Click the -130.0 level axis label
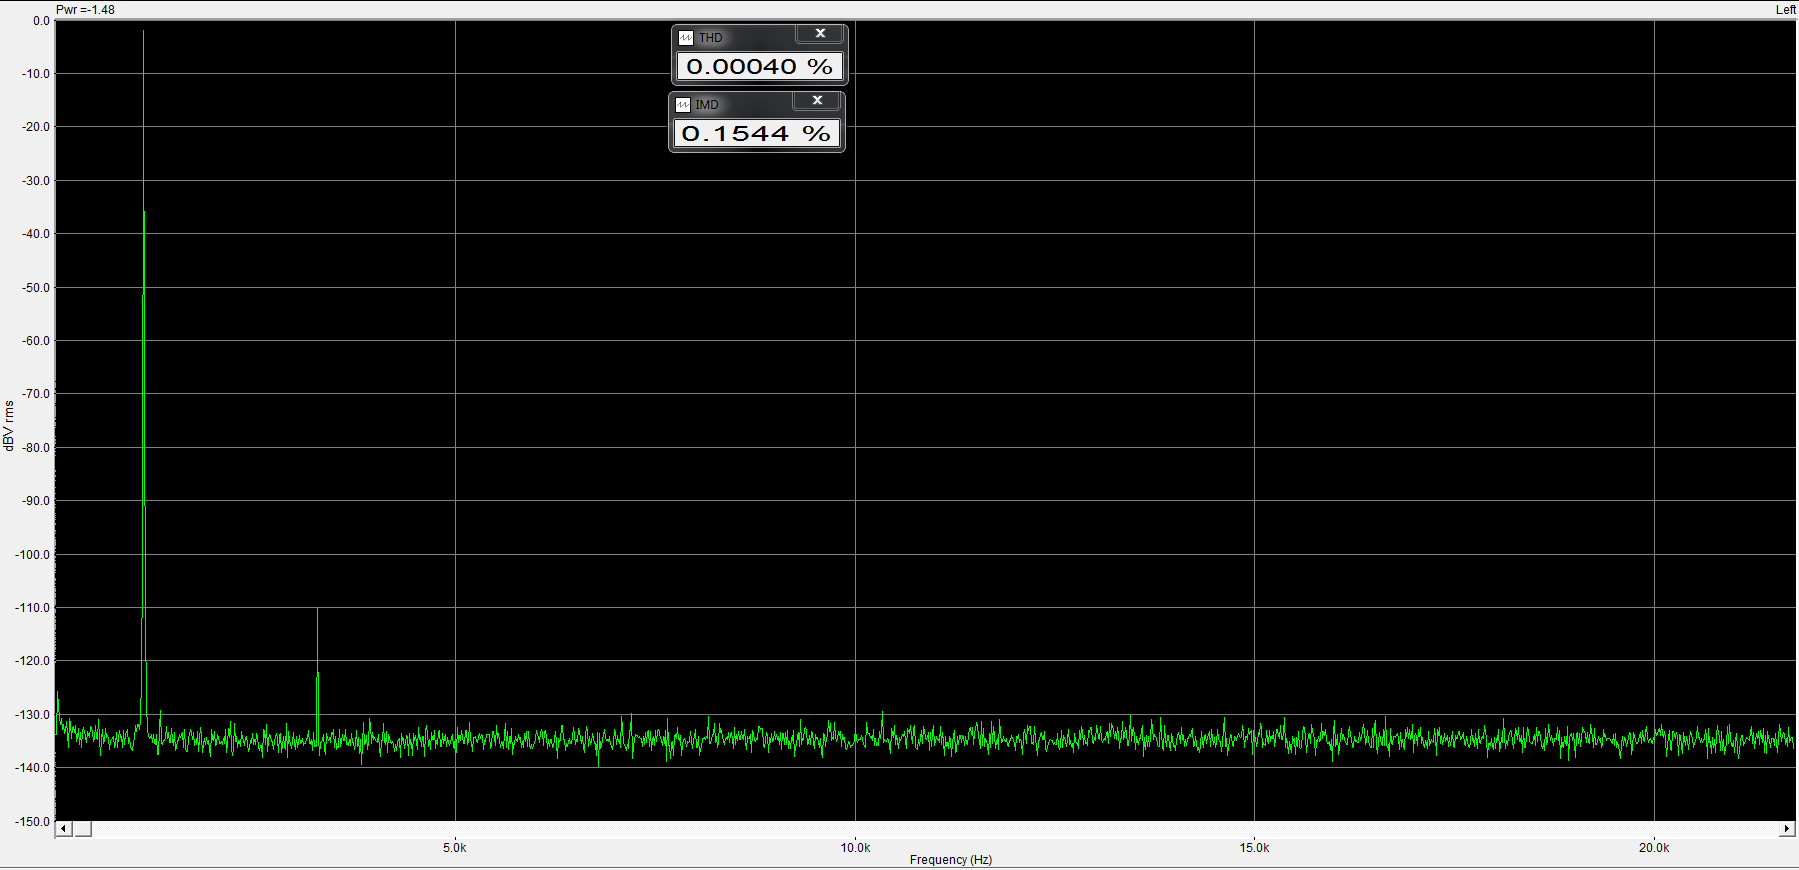 point(34,715)
